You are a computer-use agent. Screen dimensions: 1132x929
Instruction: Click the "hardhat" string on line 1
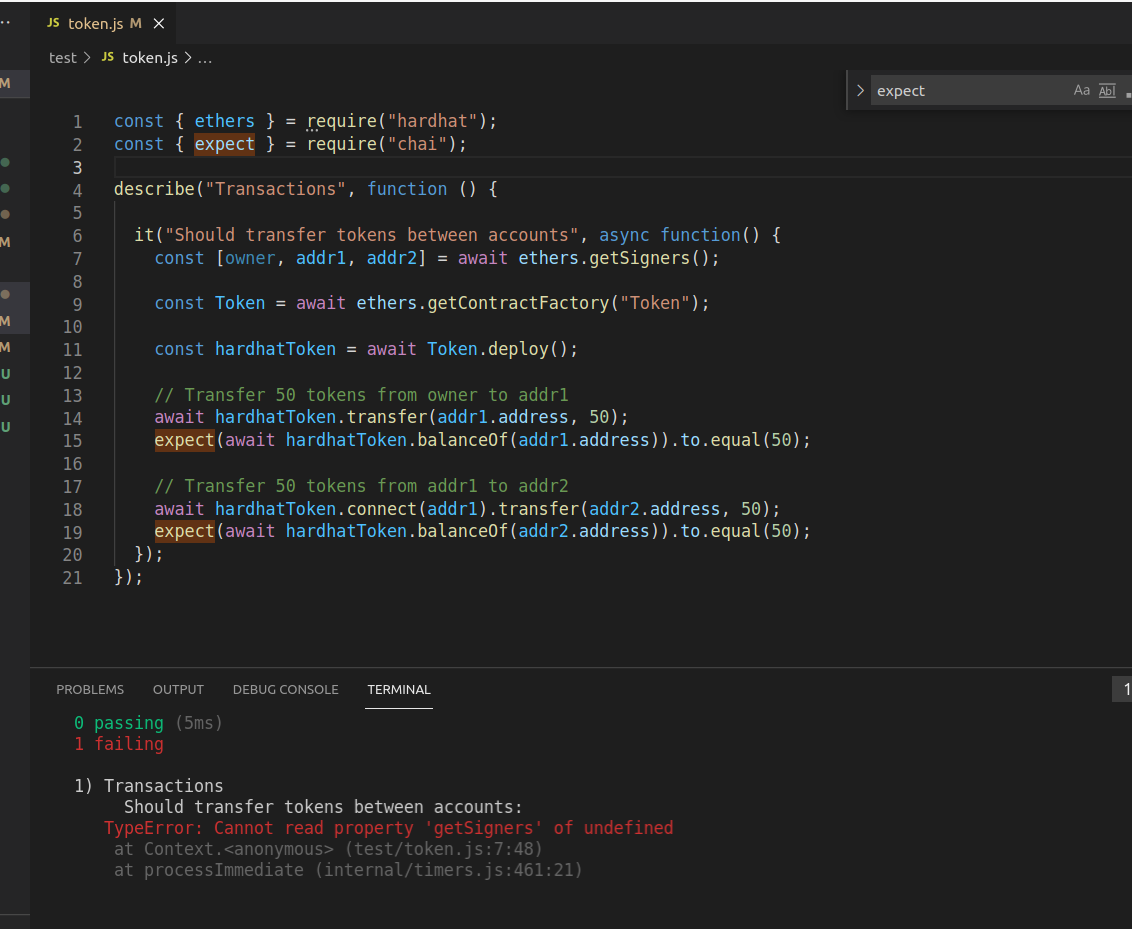coord(433,121)
